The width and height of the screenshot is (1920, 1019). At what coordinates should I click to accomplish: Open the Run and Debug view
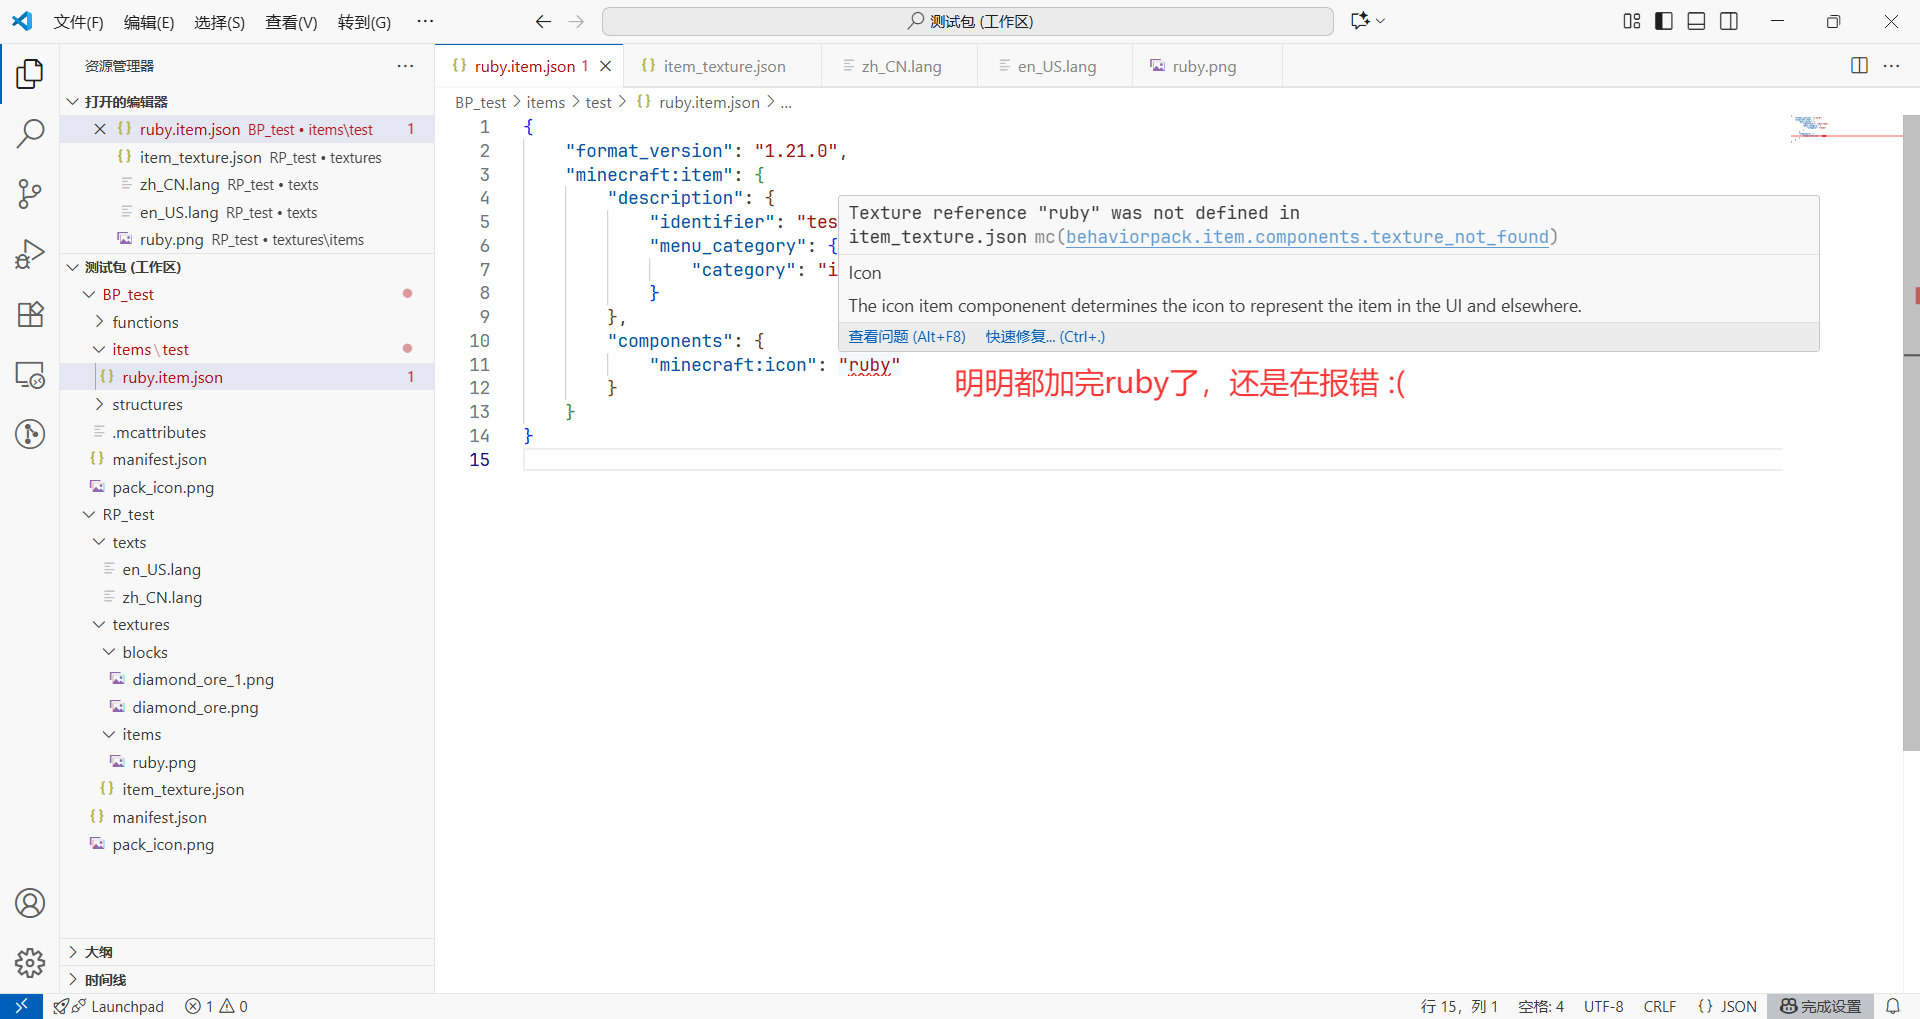pyautogui.click(x=30, y=254)
